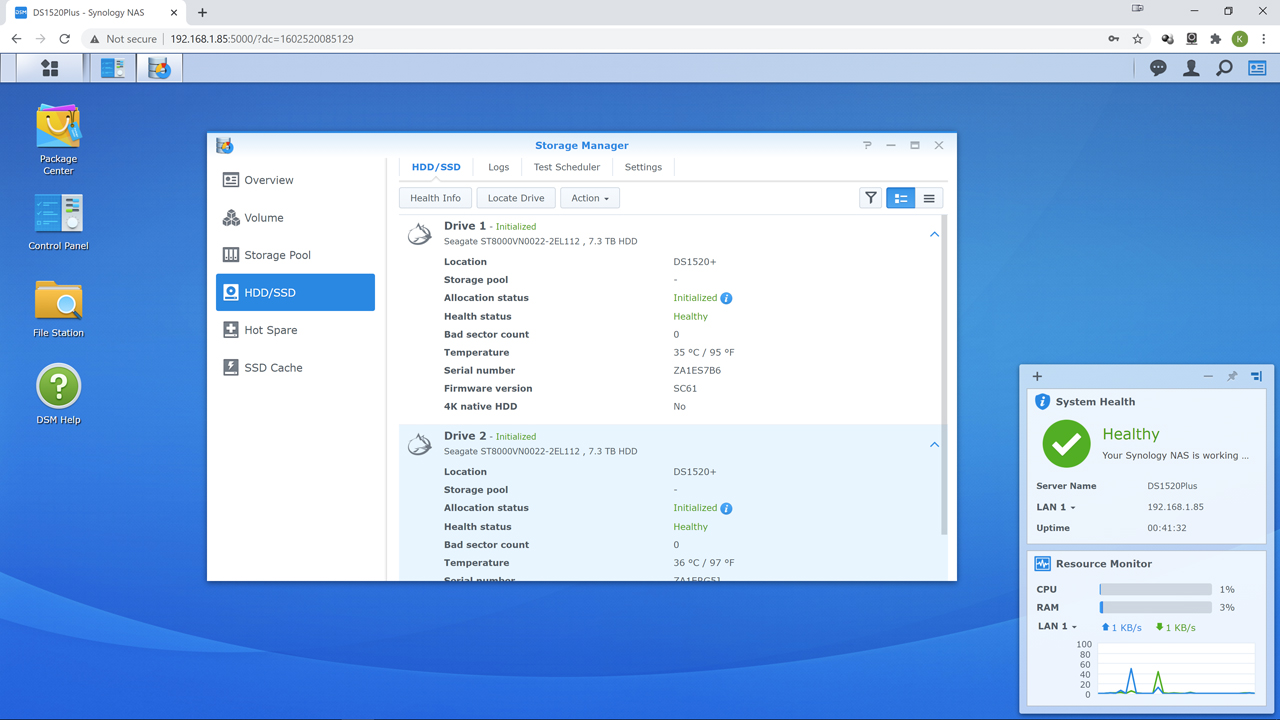This screenshot has height=720, width=1280.
Task: Switch to compact list view icon
Action: coord(929,198)
